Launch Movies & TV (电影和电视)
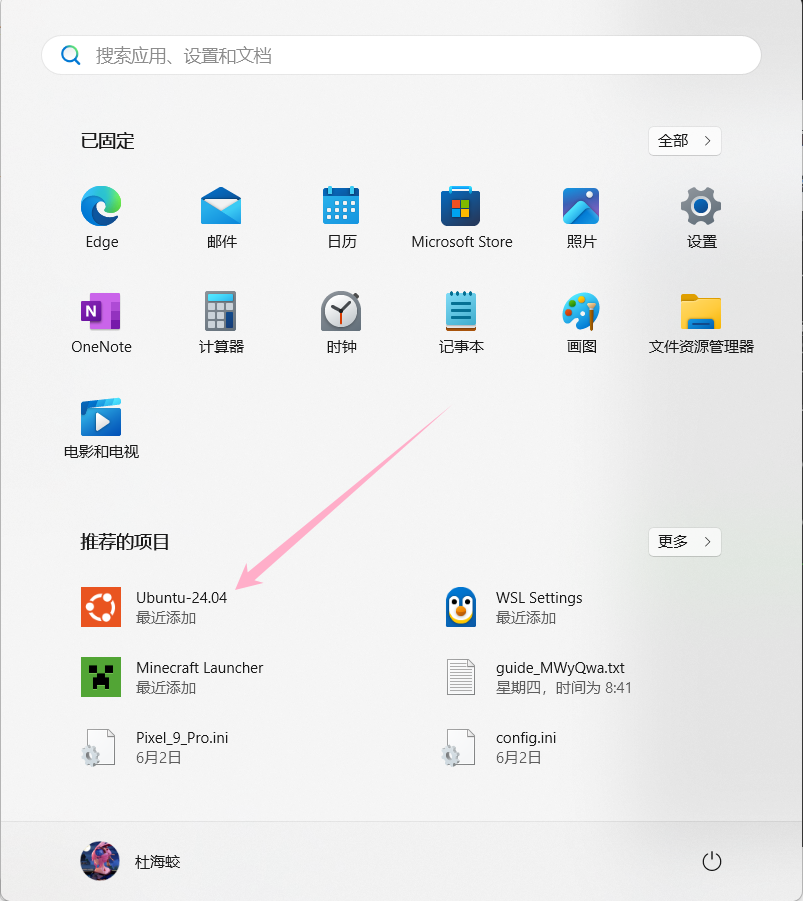Viewport: 803px width, 901px height. [101, 417]
